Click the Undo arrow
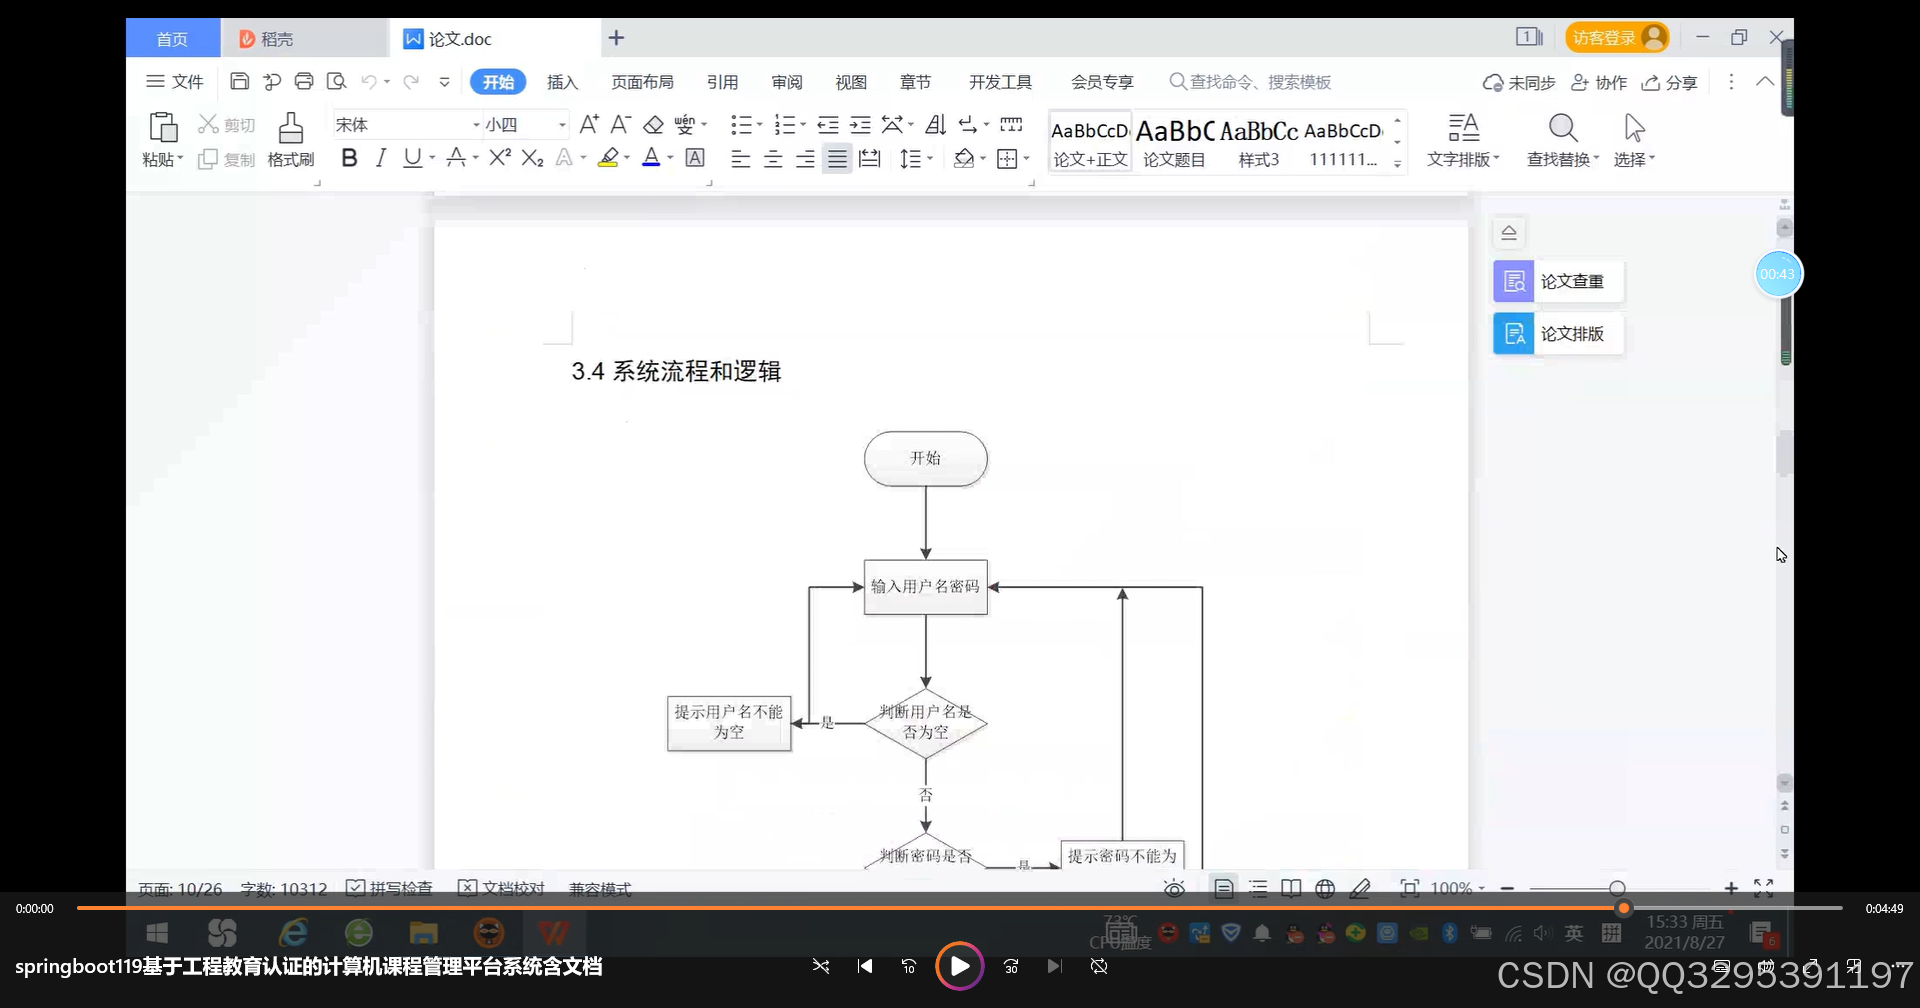 coord(369,82)
